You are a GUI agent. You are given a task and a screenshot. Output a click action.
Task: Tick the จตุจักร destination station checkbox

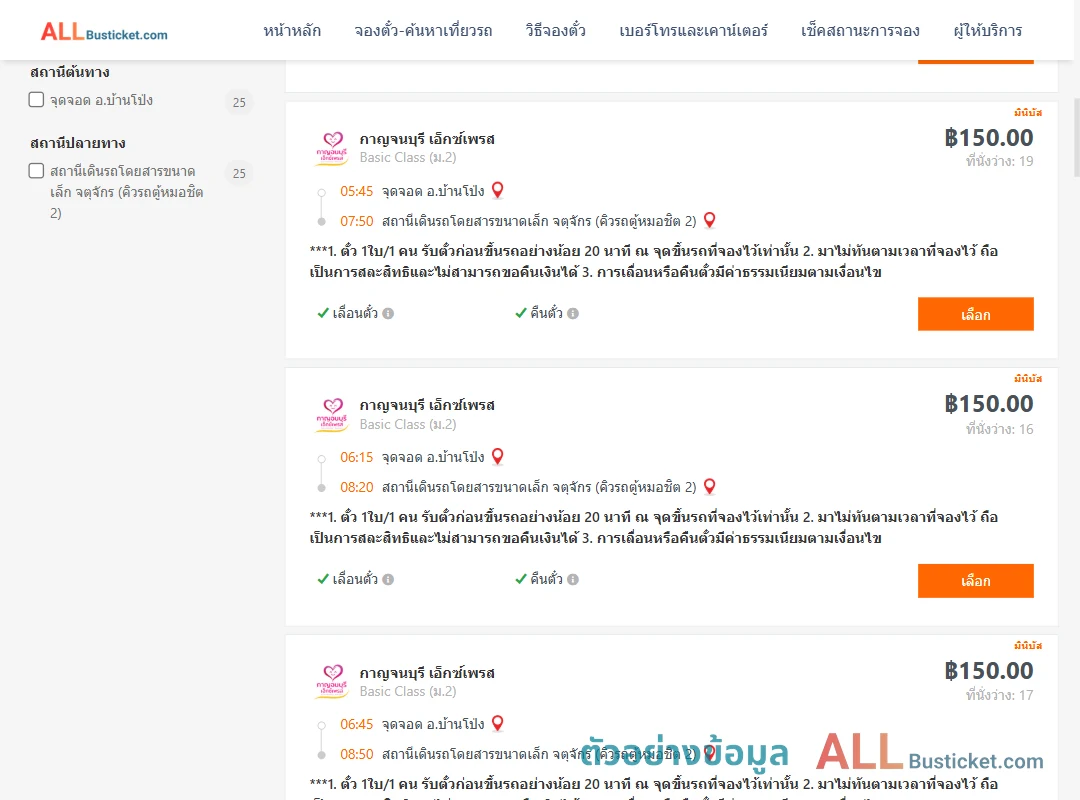pyautogui.click(x=37, y=171)
